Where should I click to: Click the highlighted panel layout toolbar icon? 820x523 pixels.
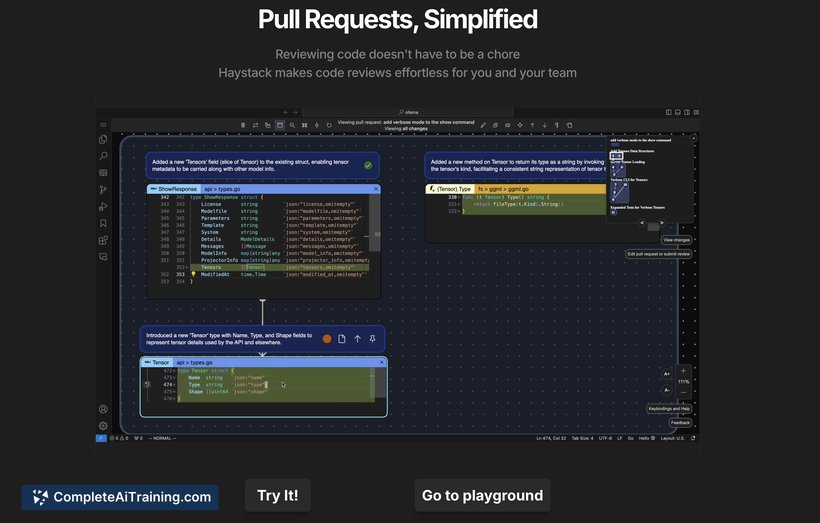(x=280, y=126)
